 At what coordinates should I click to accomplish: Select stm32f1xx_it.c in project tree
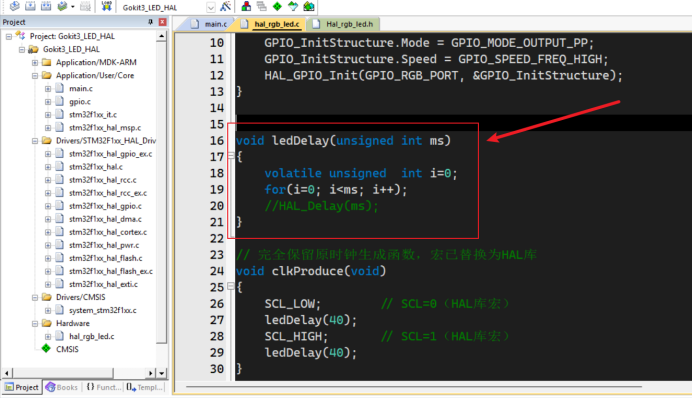[93, 115]
